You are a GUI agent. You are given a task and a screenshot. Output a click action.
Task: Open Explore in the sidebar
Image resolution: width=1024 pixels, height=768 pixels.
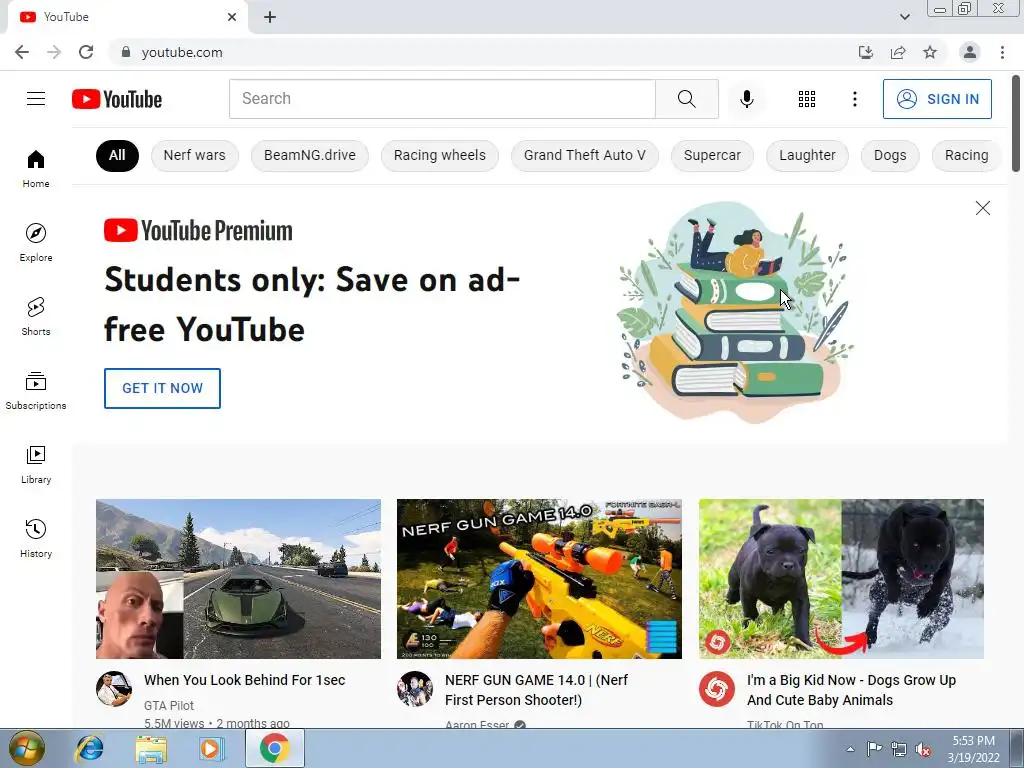click(36, 242)
